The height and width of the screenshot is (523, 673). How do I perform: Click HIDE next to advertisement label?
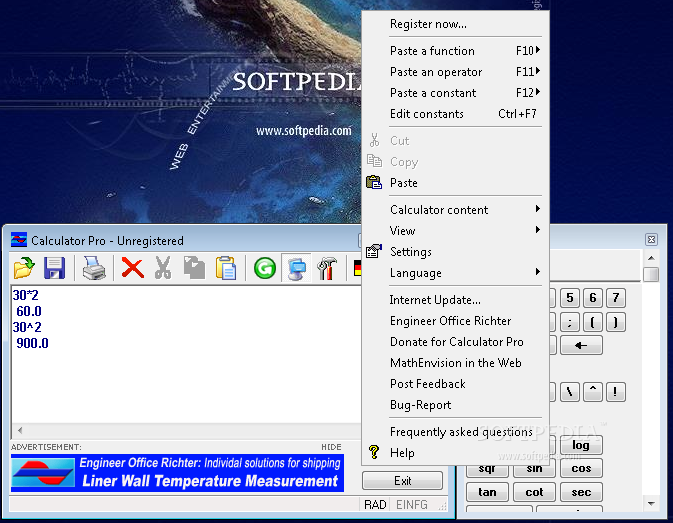coord(331,447)
